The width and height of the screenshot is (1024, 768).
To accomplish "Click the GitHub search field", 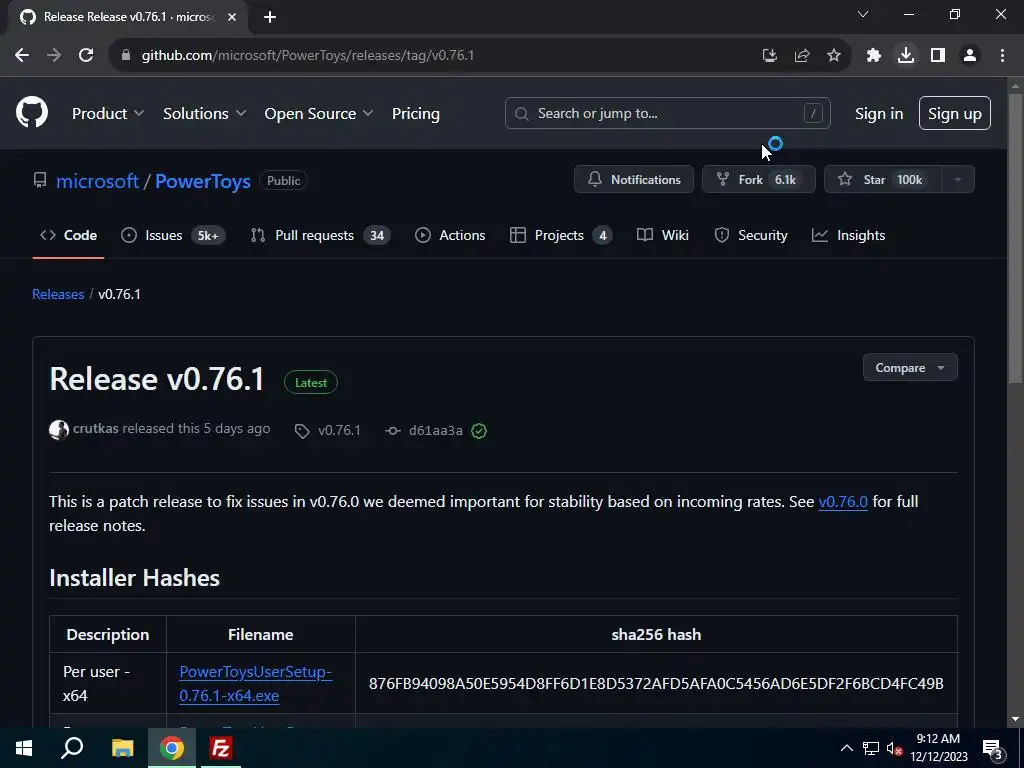I will (667, 114).
